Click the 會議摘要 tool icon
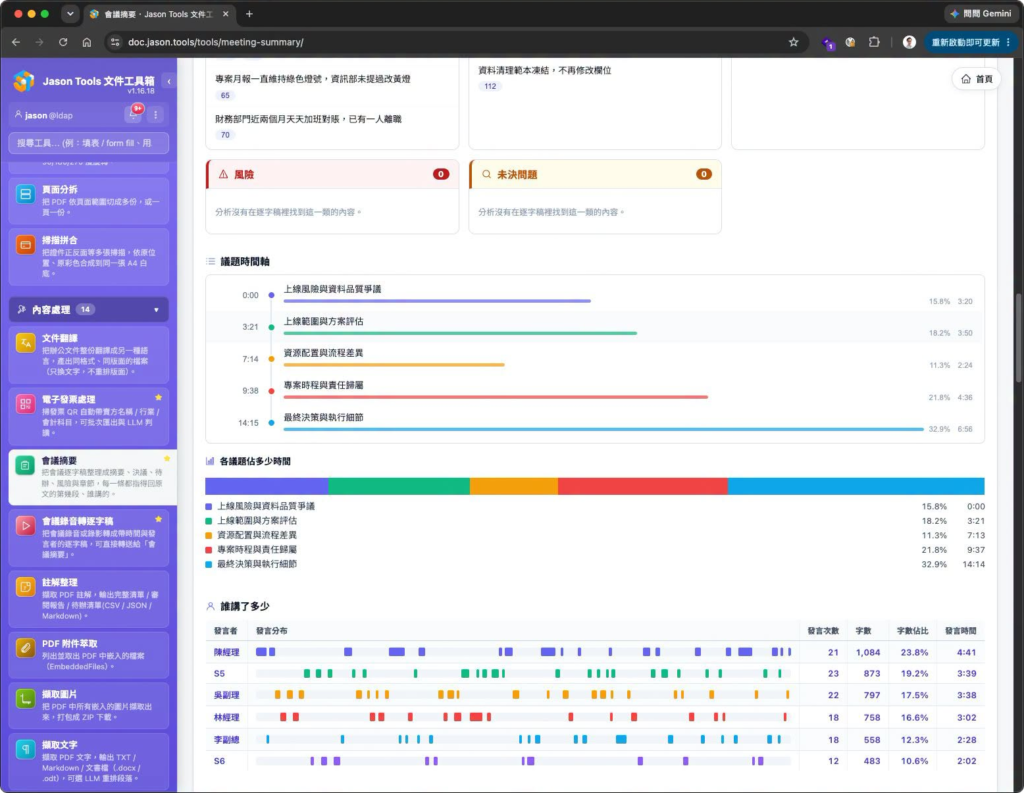This screenshot has width=1024, height=793. [x=25, y=465]
